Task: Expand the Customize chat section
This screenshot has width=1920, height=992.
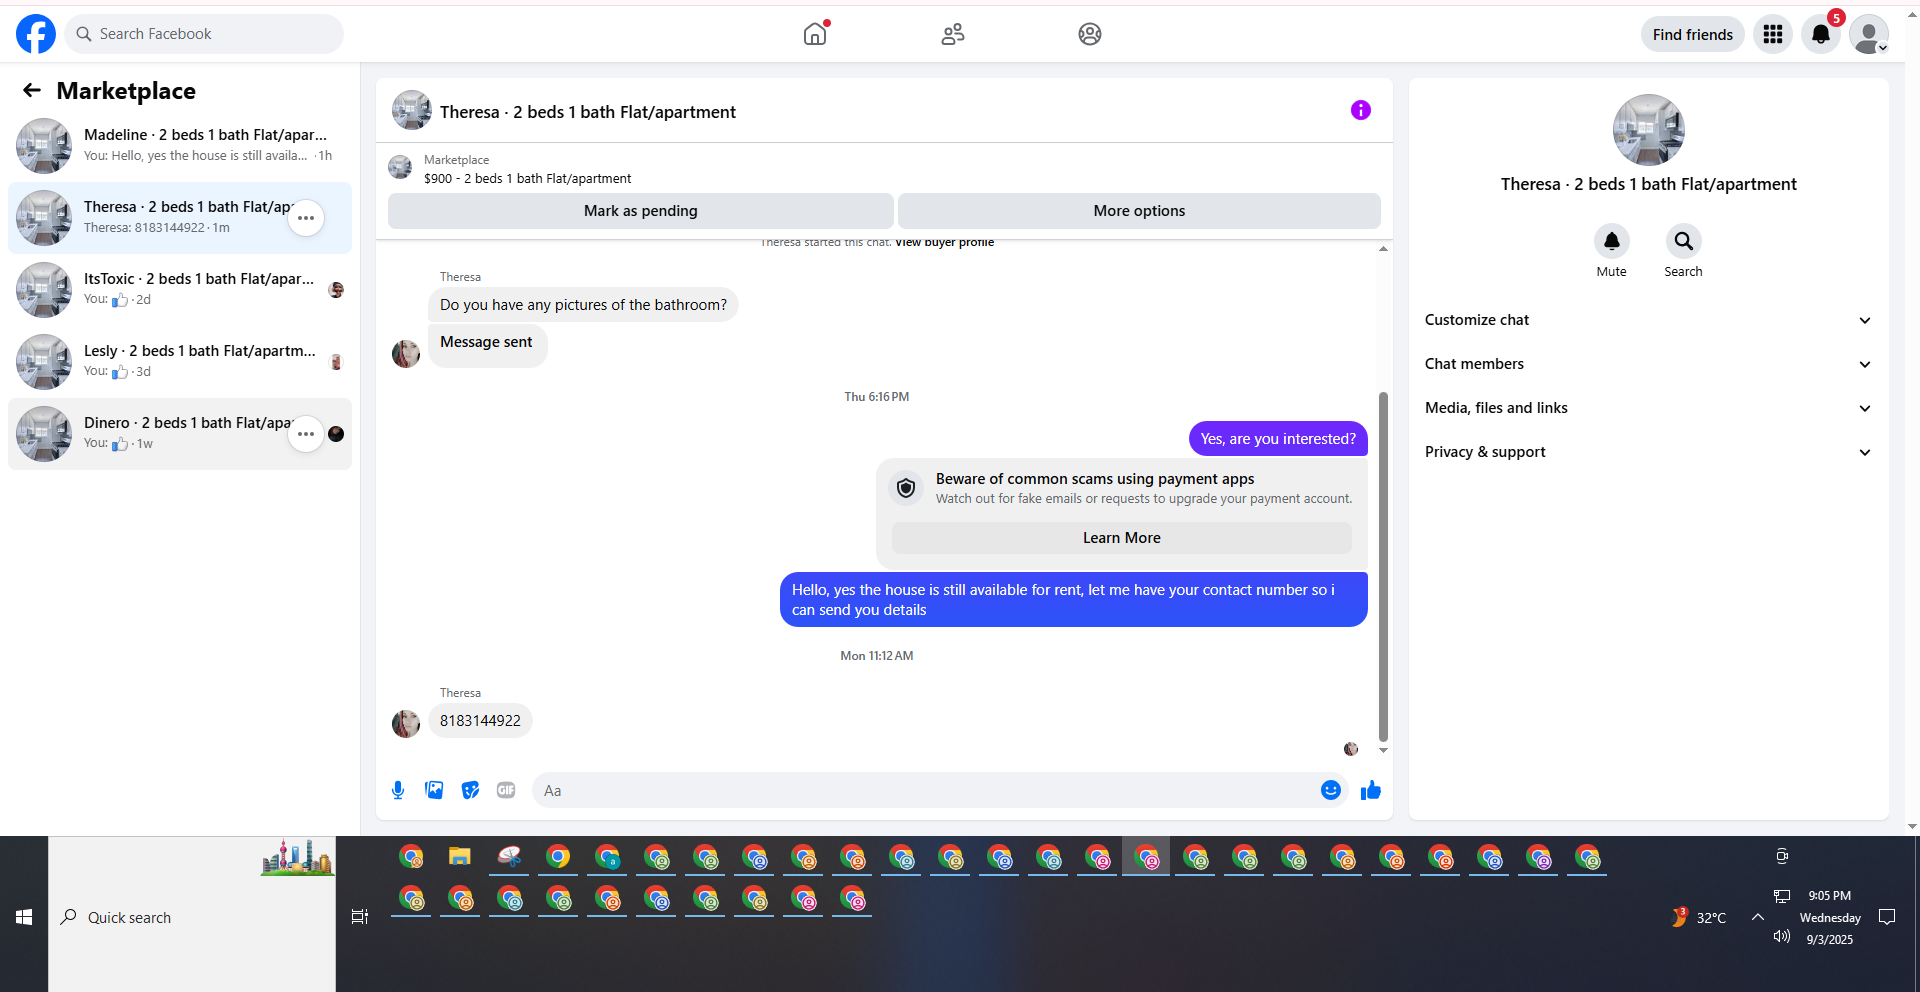Action: pyautogui.click(x=1649, y=320)
